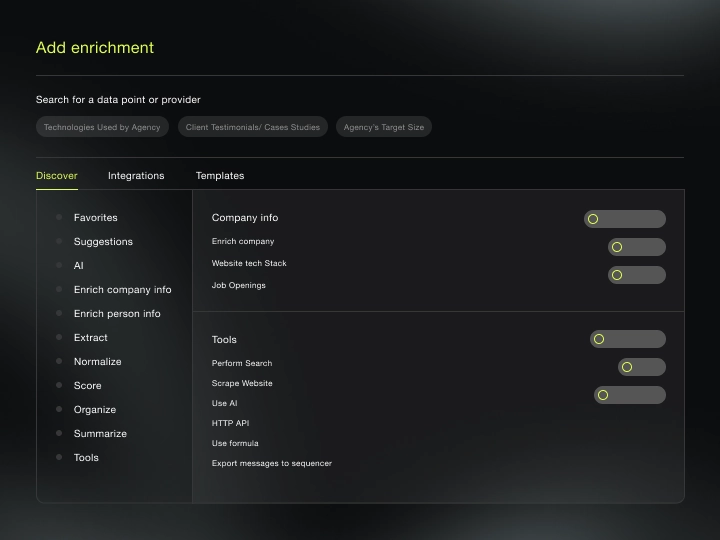Screen dimensions: 720x540
Task: Select Enrich person info in the sidebar
Action: tap(117, 314)
